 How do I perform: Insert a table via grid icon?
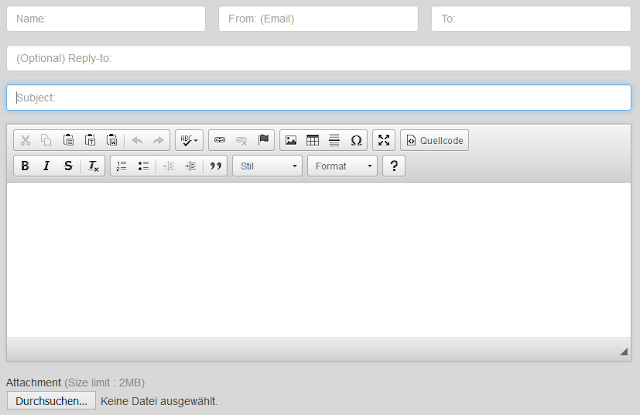(x=313, y=140)
